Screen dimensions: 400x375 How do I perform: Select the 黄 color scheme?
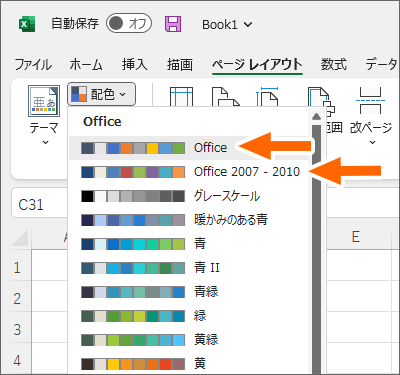(190, 363)
